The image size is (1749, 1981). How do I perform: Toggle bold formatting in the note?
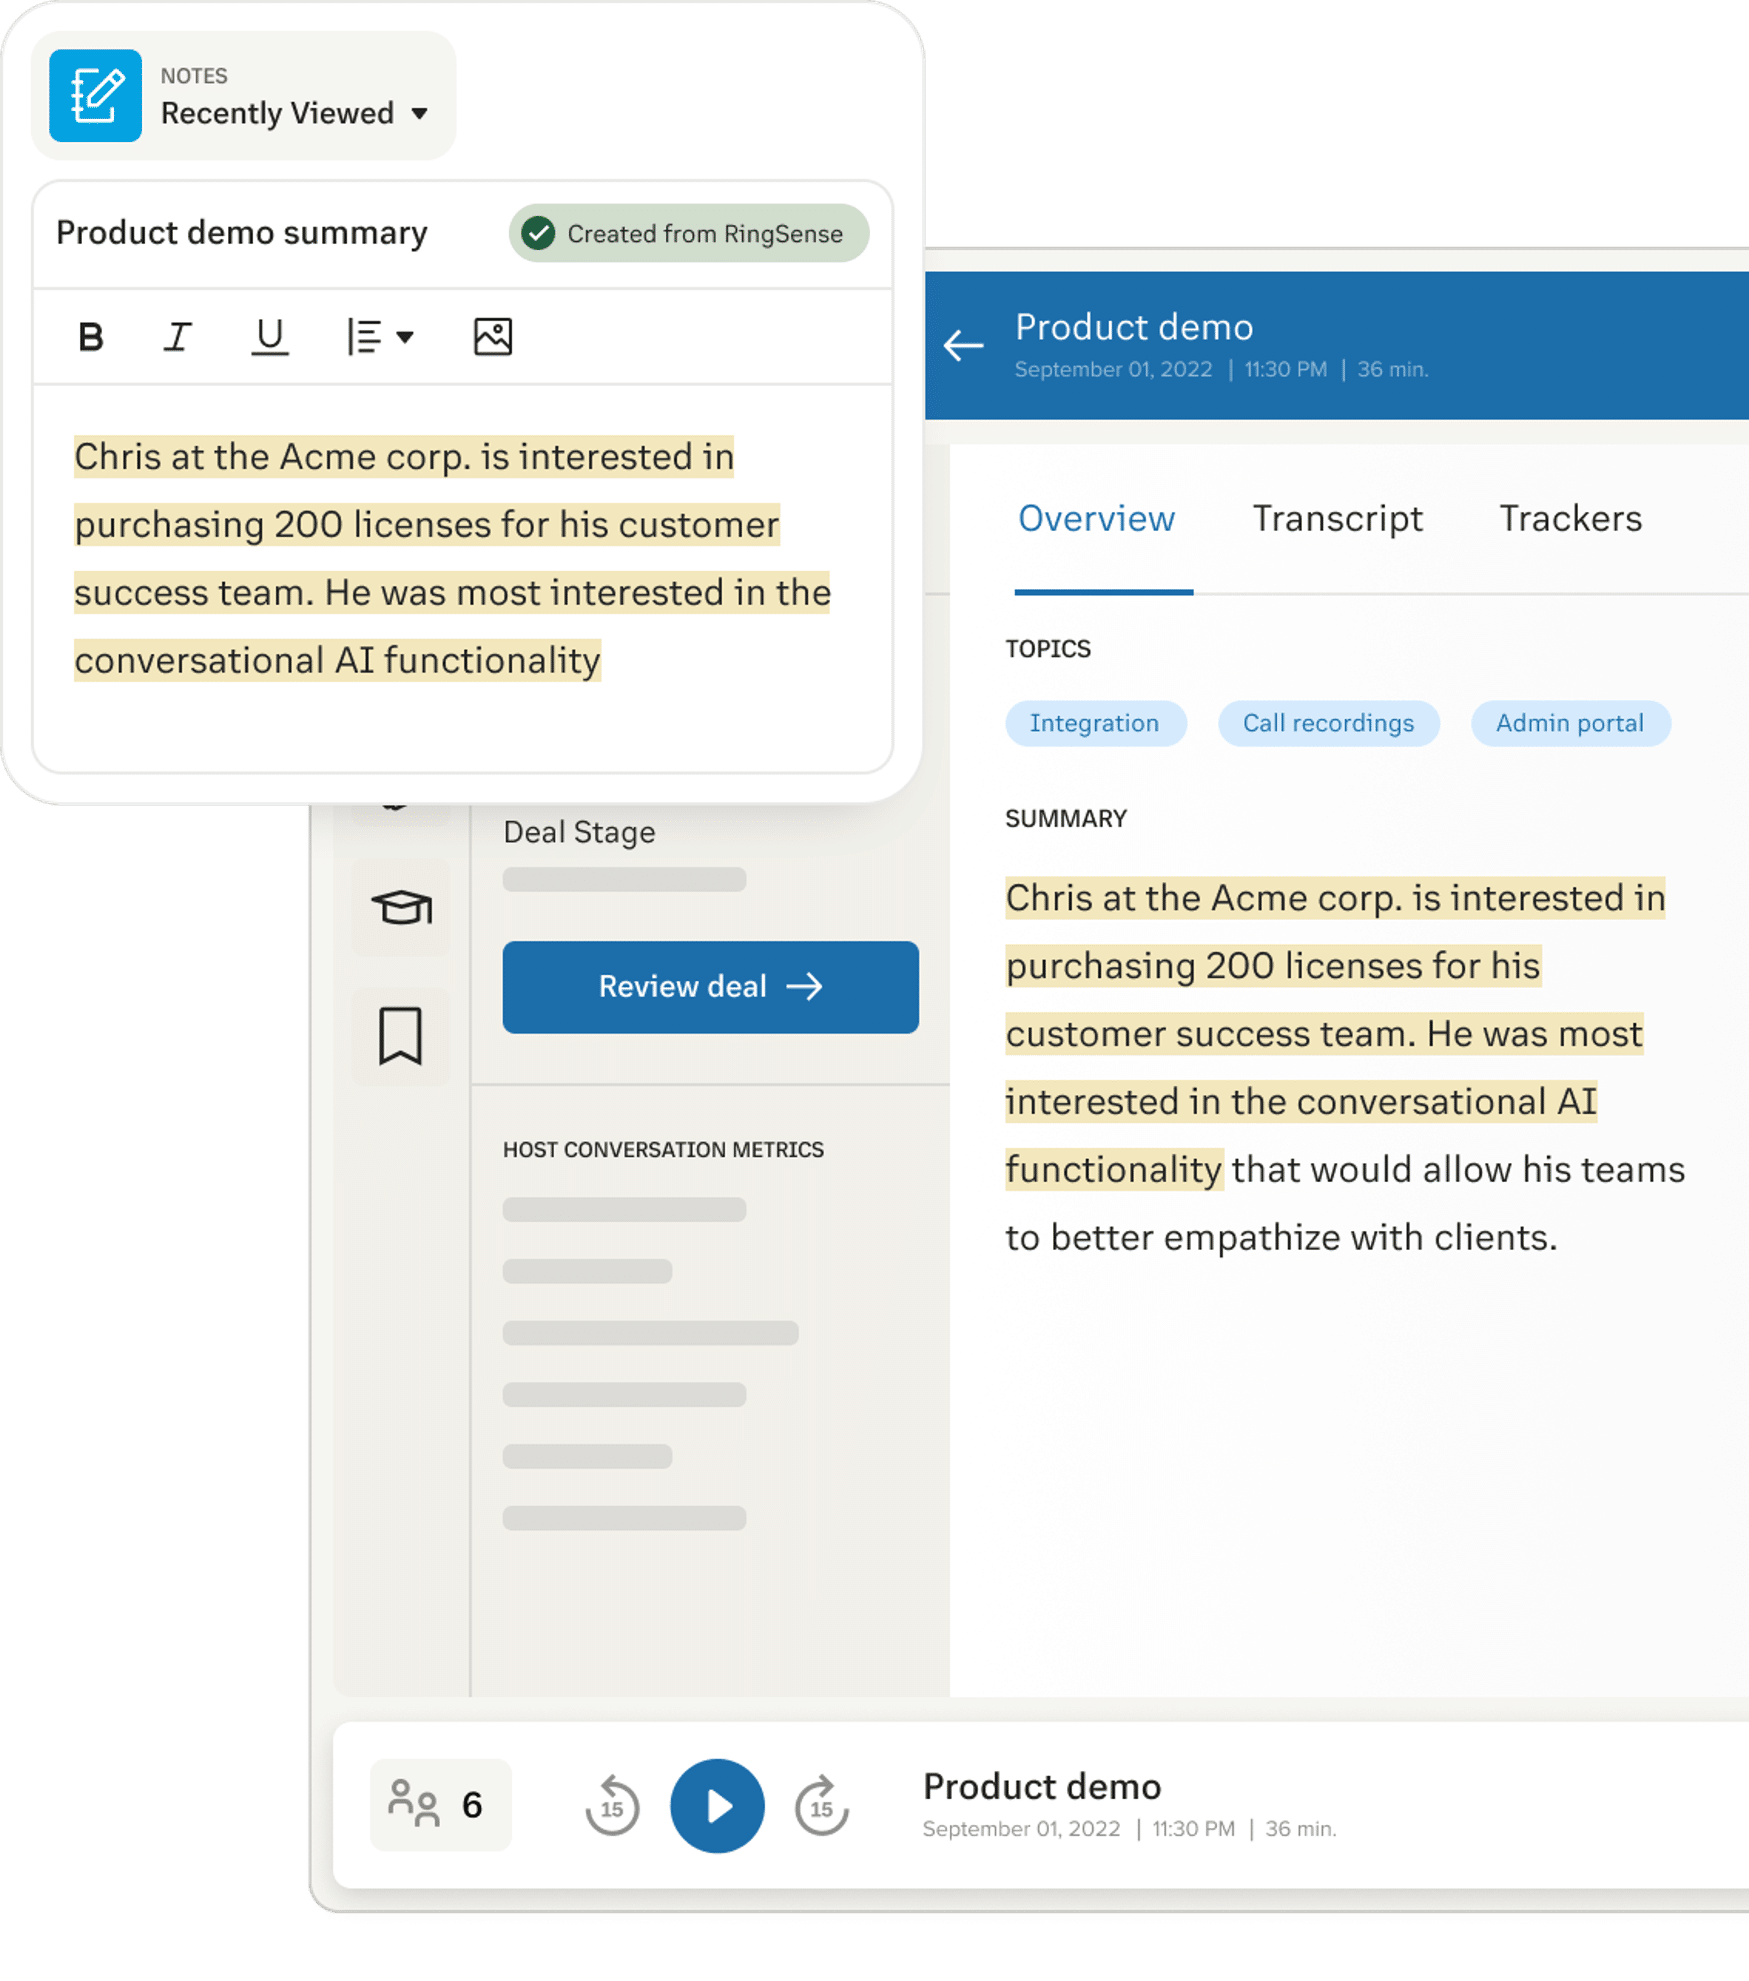pos(91,337)
